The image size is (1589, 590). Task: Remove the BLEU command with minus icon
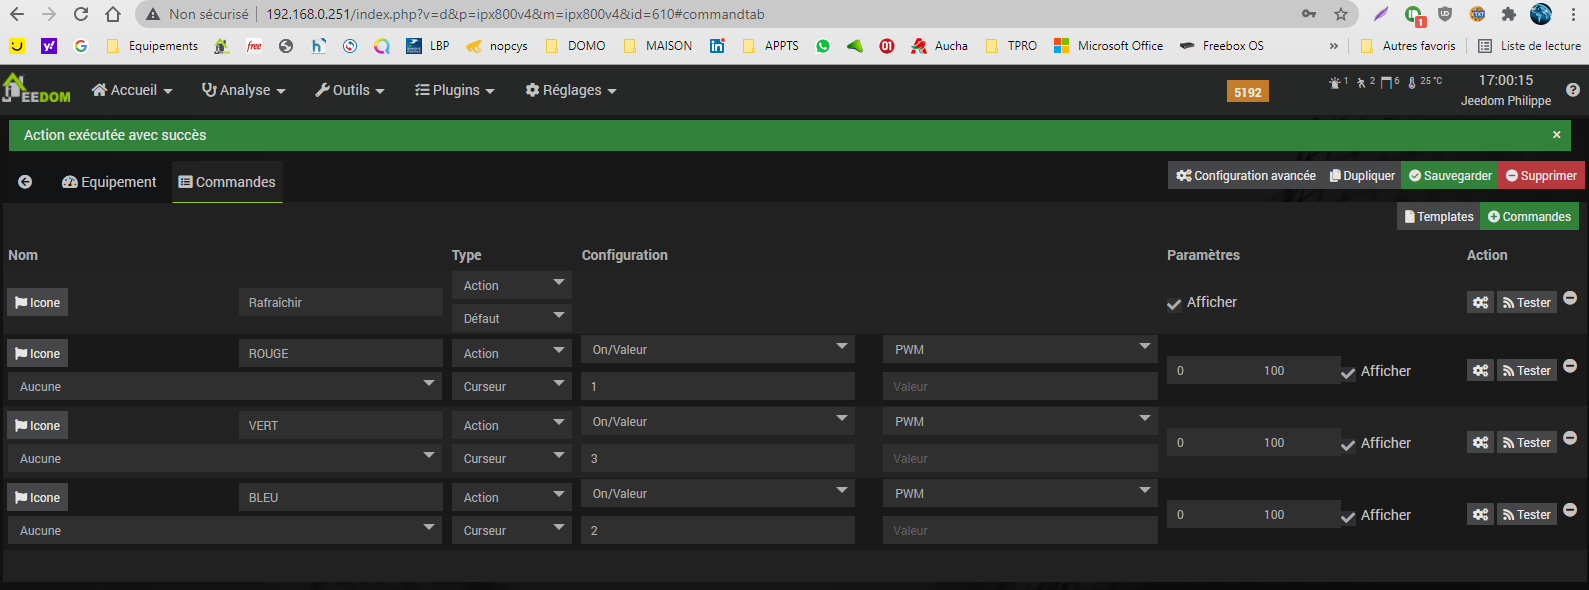(x=1570, y=510)
